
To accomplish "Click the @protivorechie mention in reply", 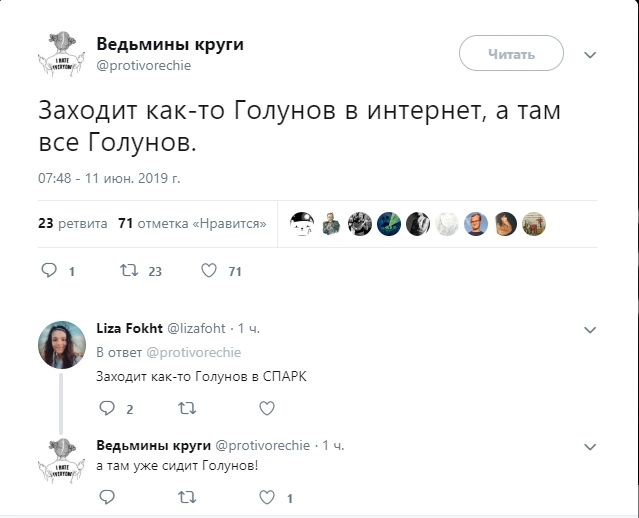I will pyautogui.click(x=193, y=353).
